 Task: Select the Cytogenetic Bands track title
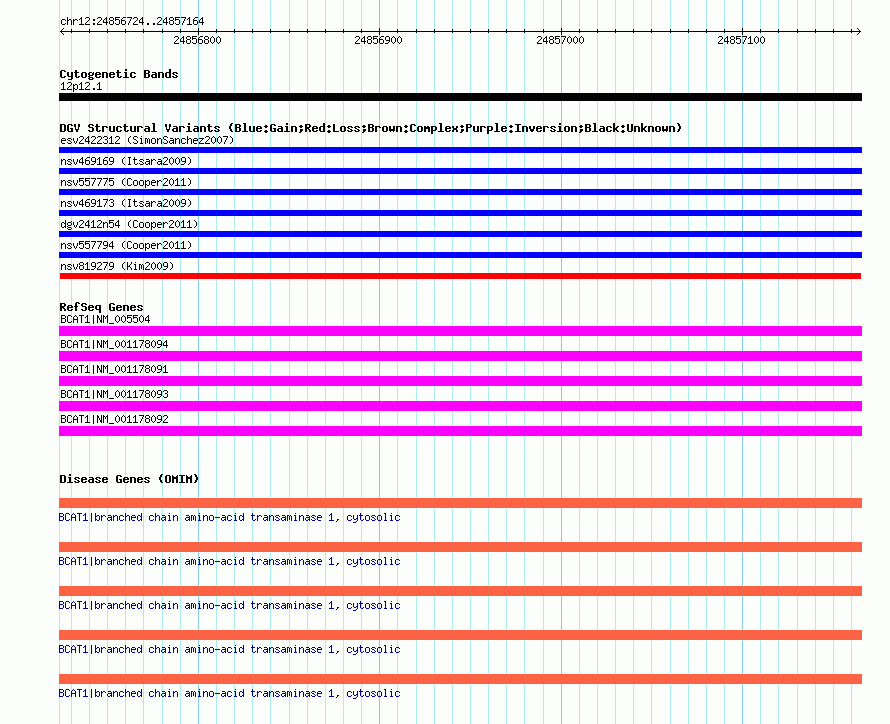coord(119,74)
